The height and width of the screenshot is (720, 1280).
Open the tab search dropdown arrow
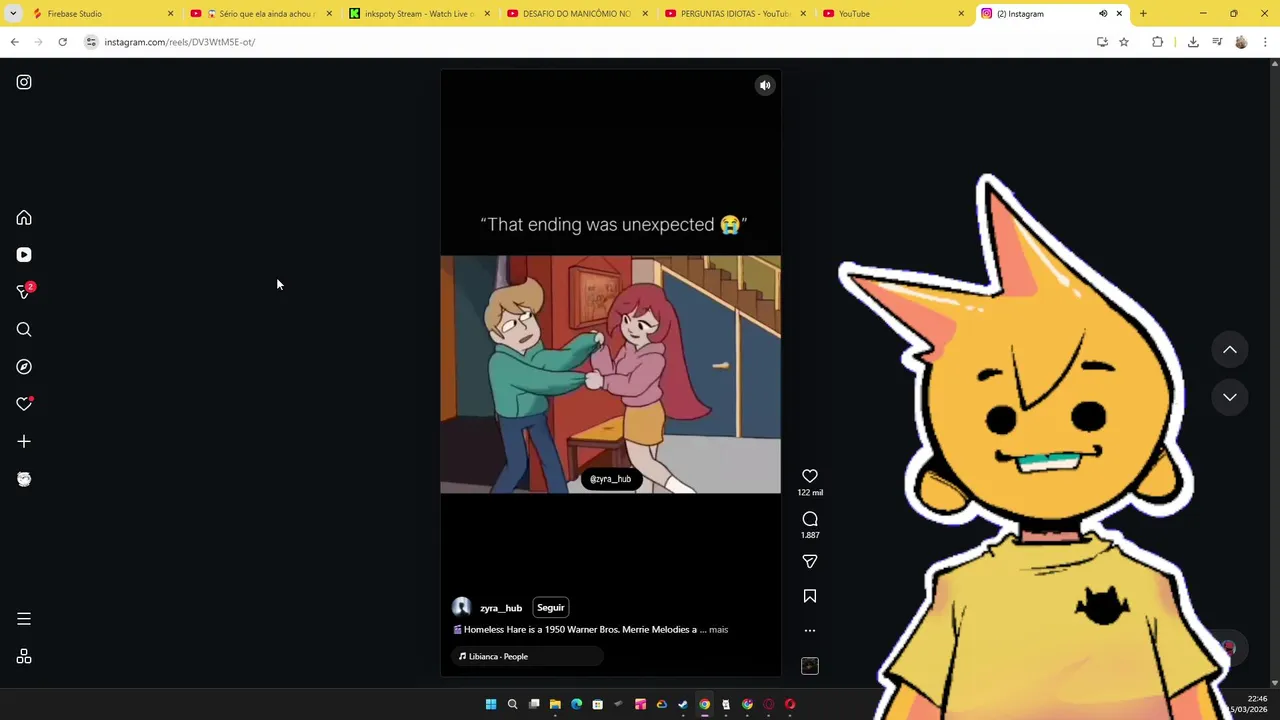[13, 14]
